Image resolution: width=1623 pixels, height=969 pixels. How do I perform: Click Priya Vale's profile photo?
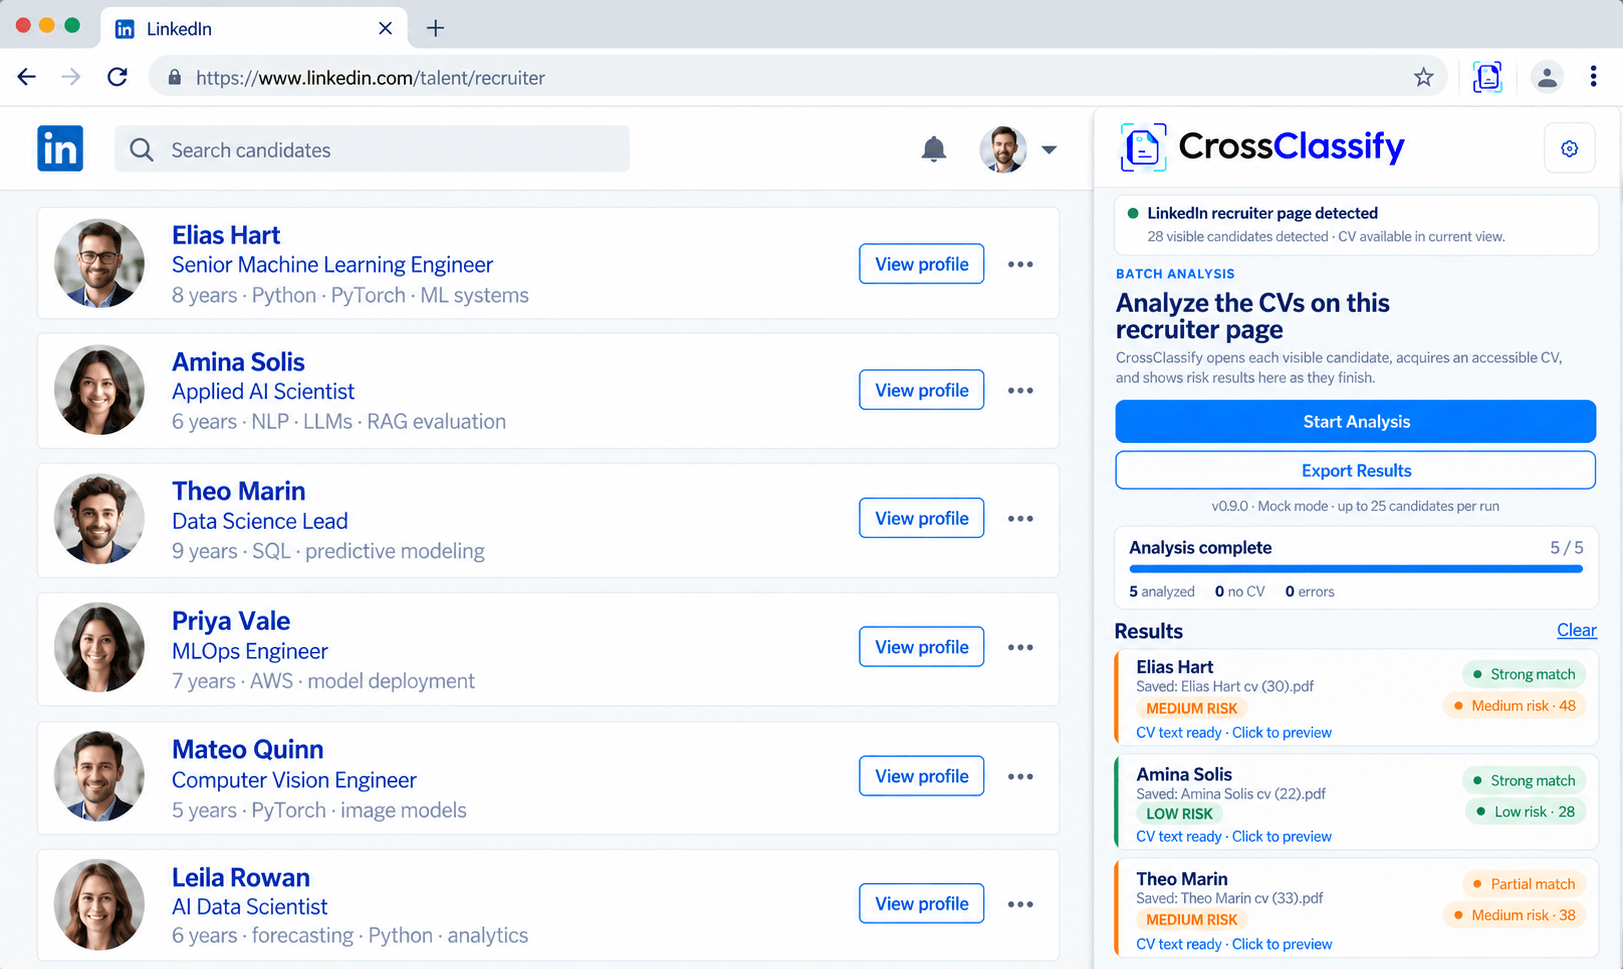click(x=99, y=647)
